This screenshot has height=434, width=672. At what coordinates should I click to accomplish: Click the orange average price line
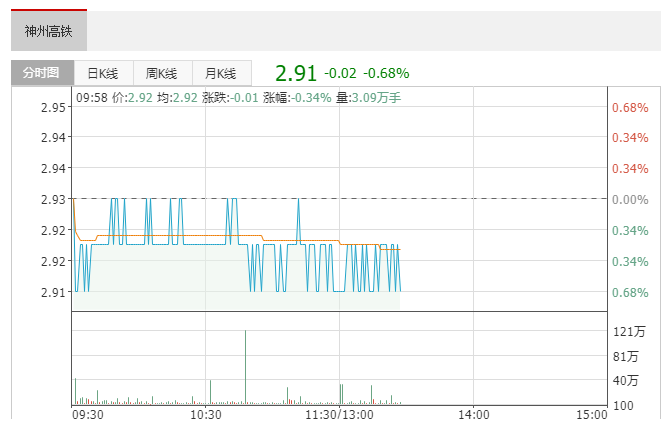click(x=171, y=236)
